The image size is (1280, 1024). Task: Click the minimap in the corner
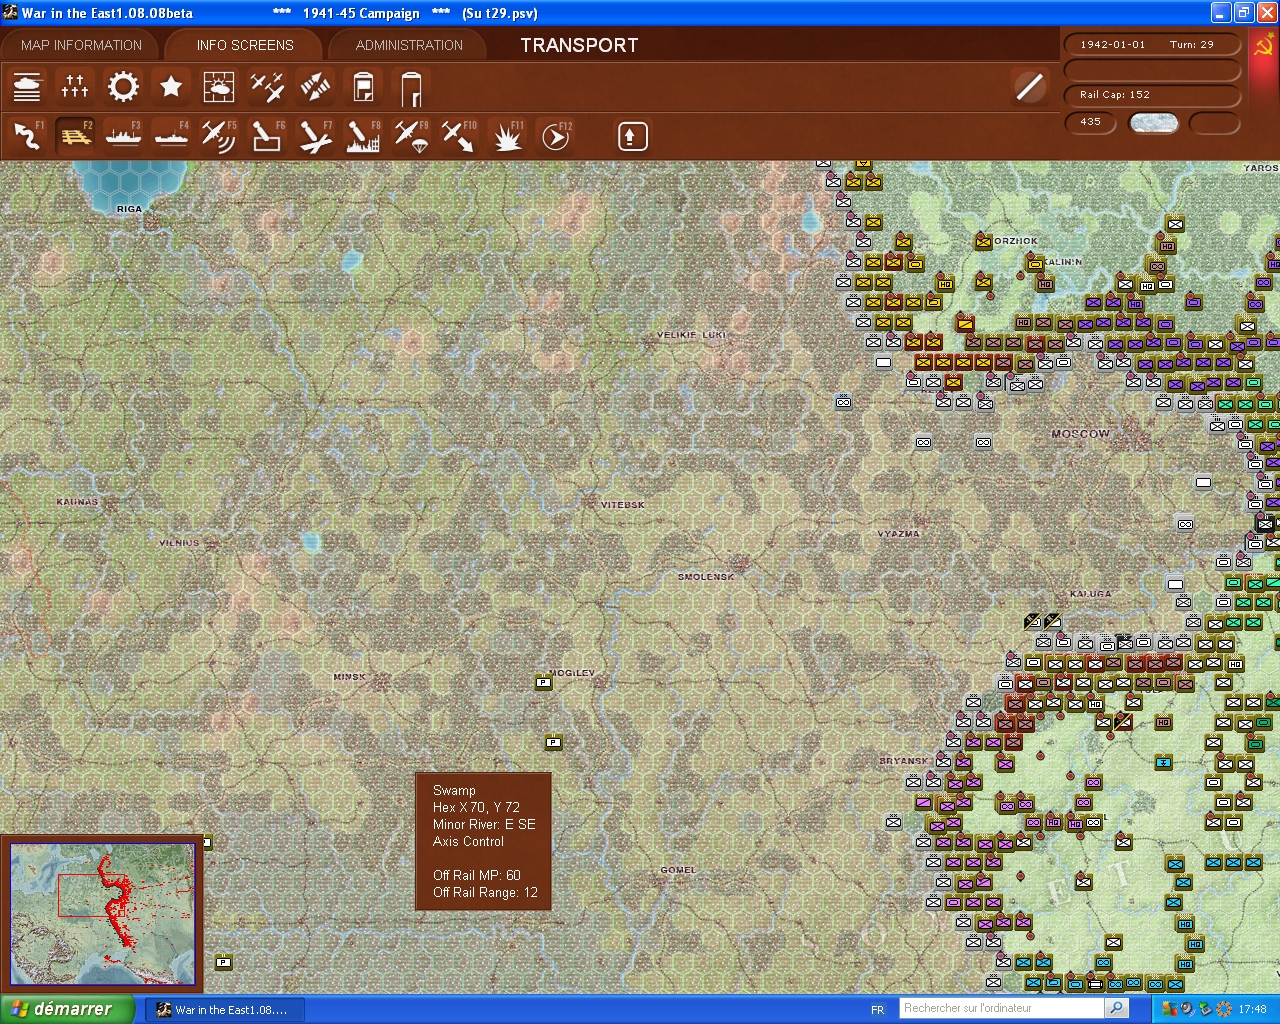click(x=102, y=913)
